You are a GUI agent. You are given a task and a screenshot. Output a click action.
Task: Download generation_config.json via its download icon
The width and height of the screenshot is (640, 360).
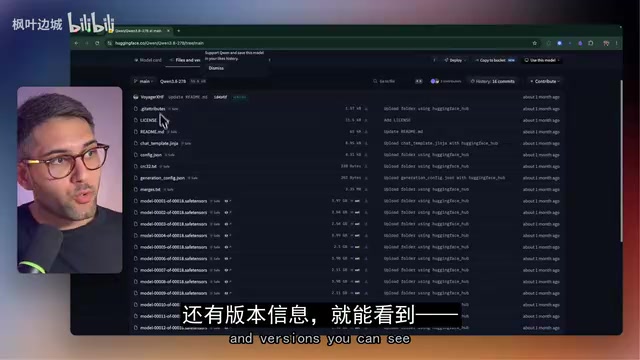(x=366, y=178)
